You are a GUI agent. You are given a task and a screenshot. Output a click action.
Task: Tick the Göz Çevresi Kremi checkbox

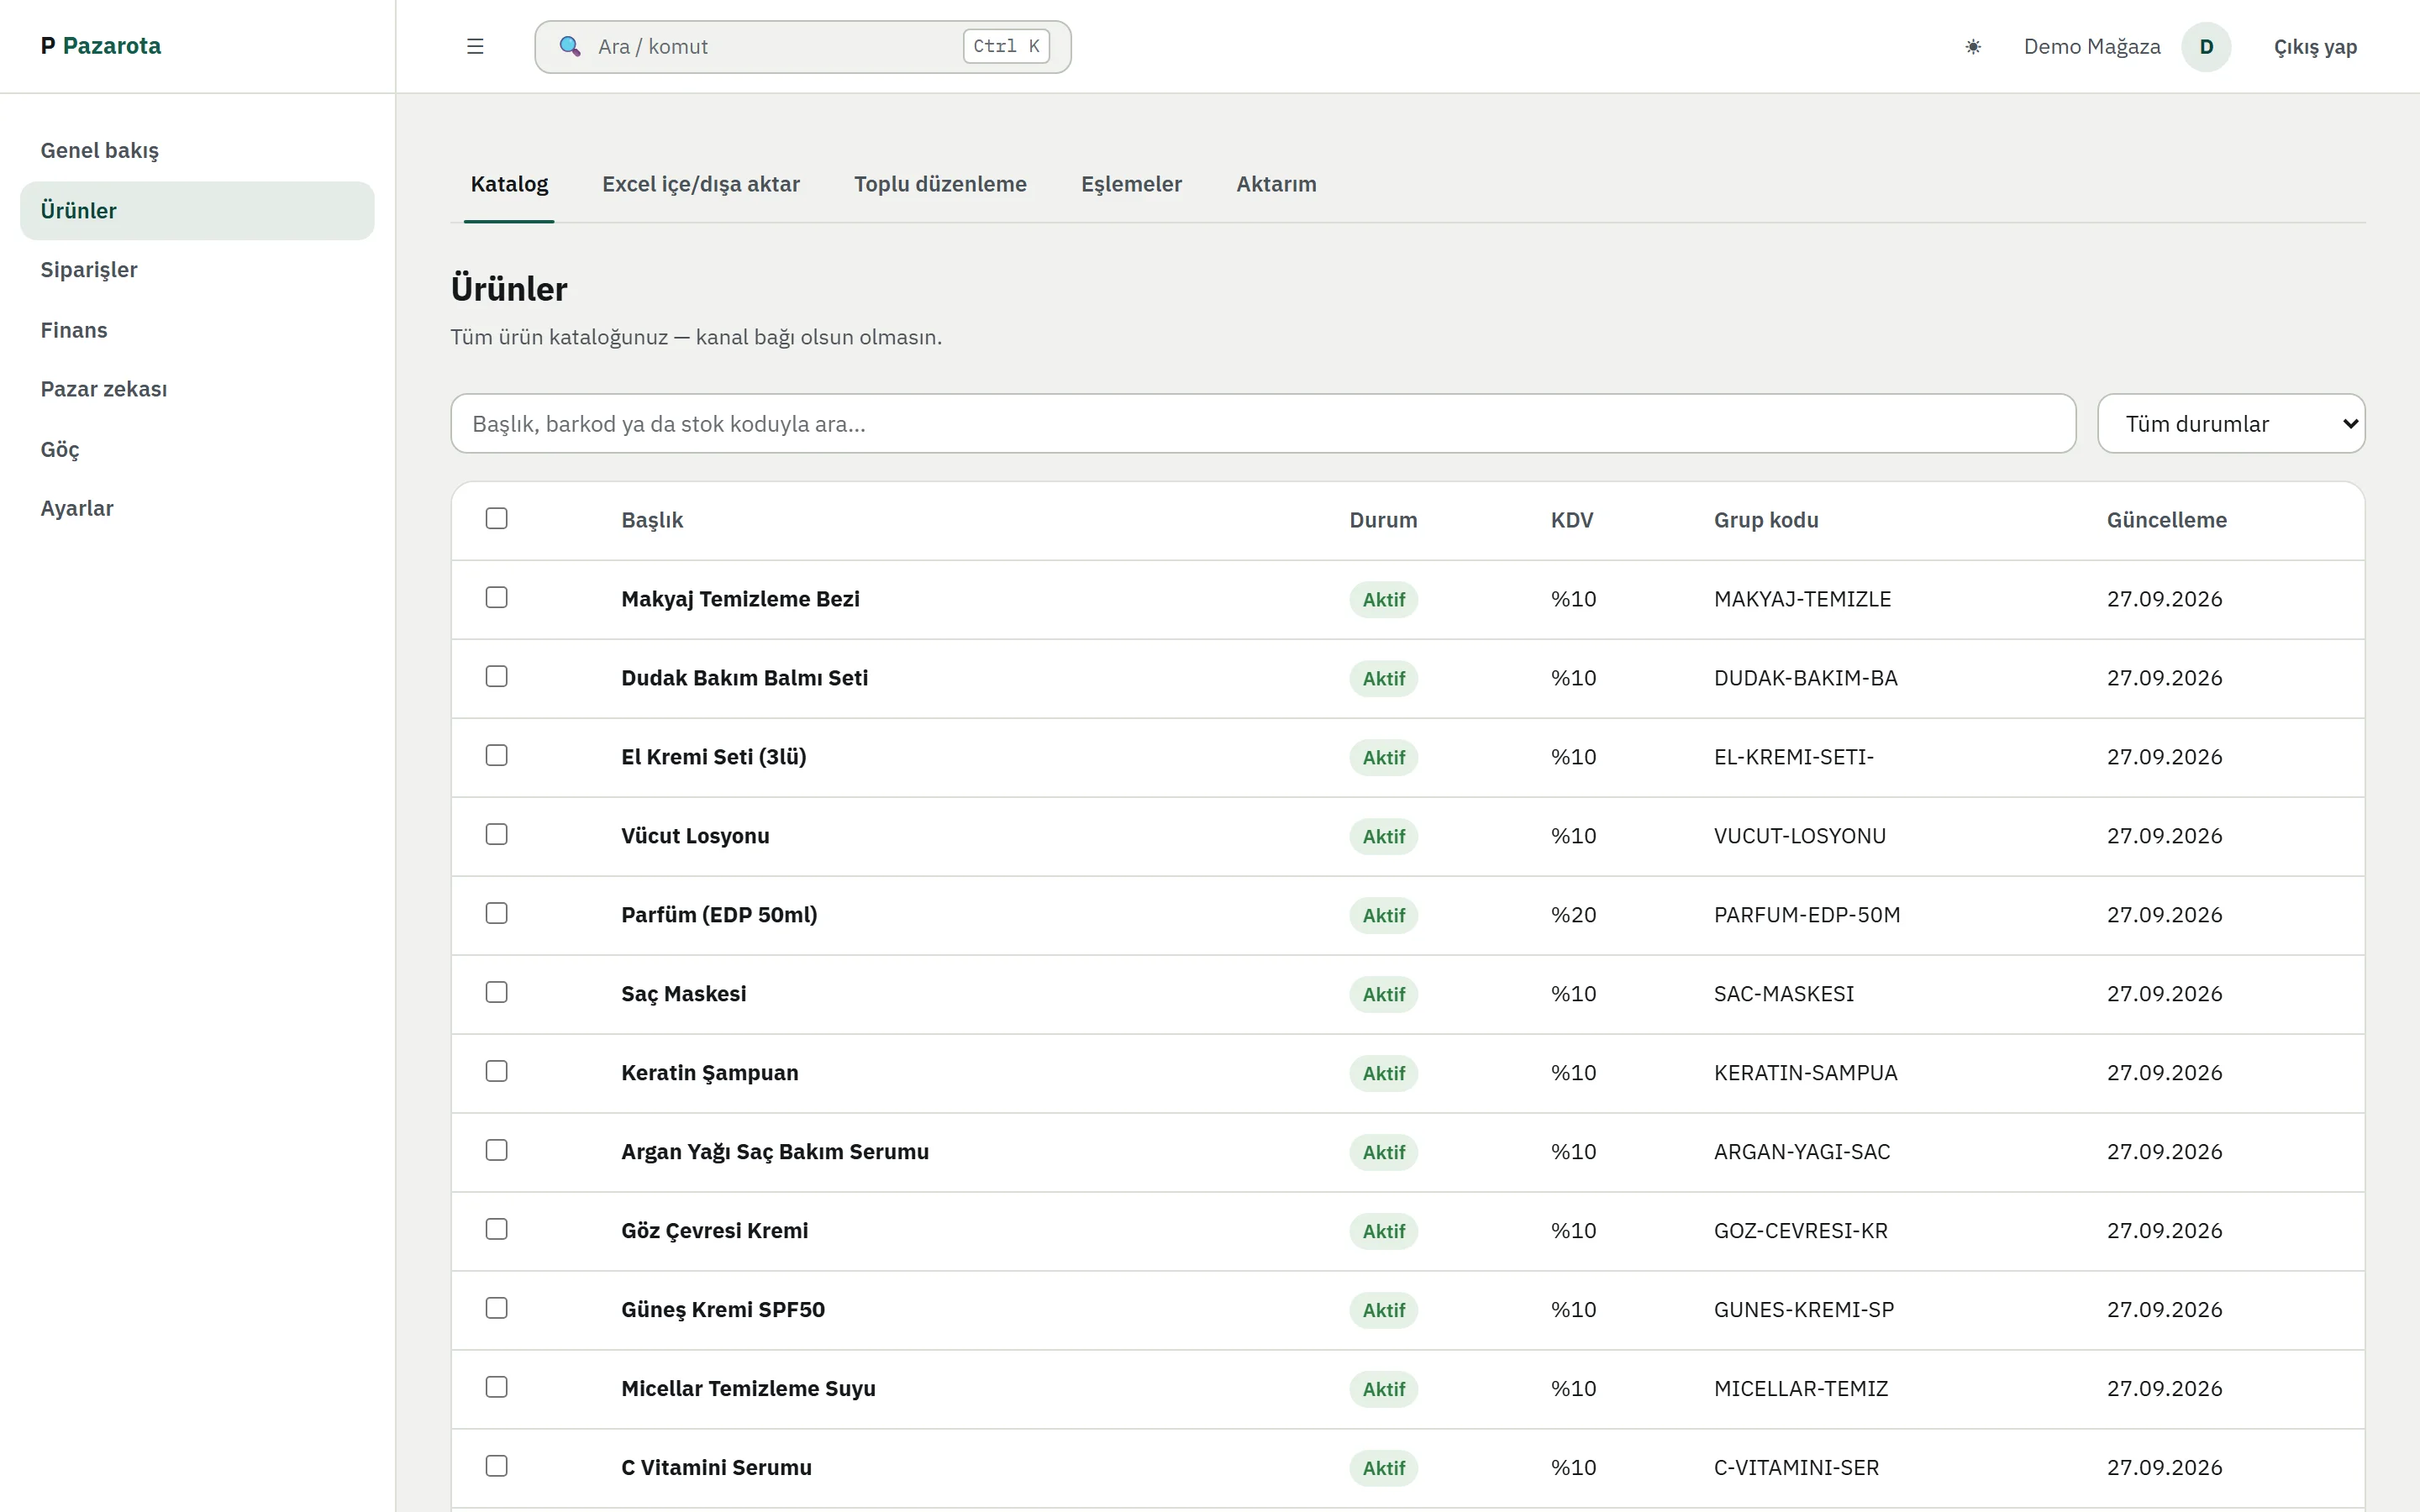496,1229
